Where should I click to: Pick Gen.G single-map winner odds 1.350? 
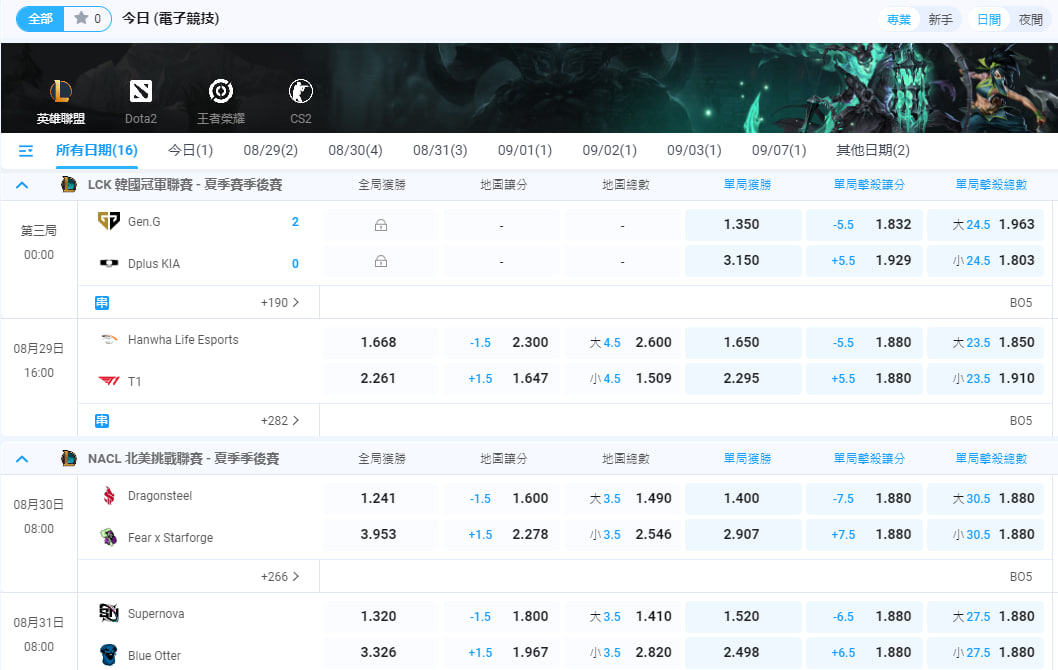[x=742, y=225]
